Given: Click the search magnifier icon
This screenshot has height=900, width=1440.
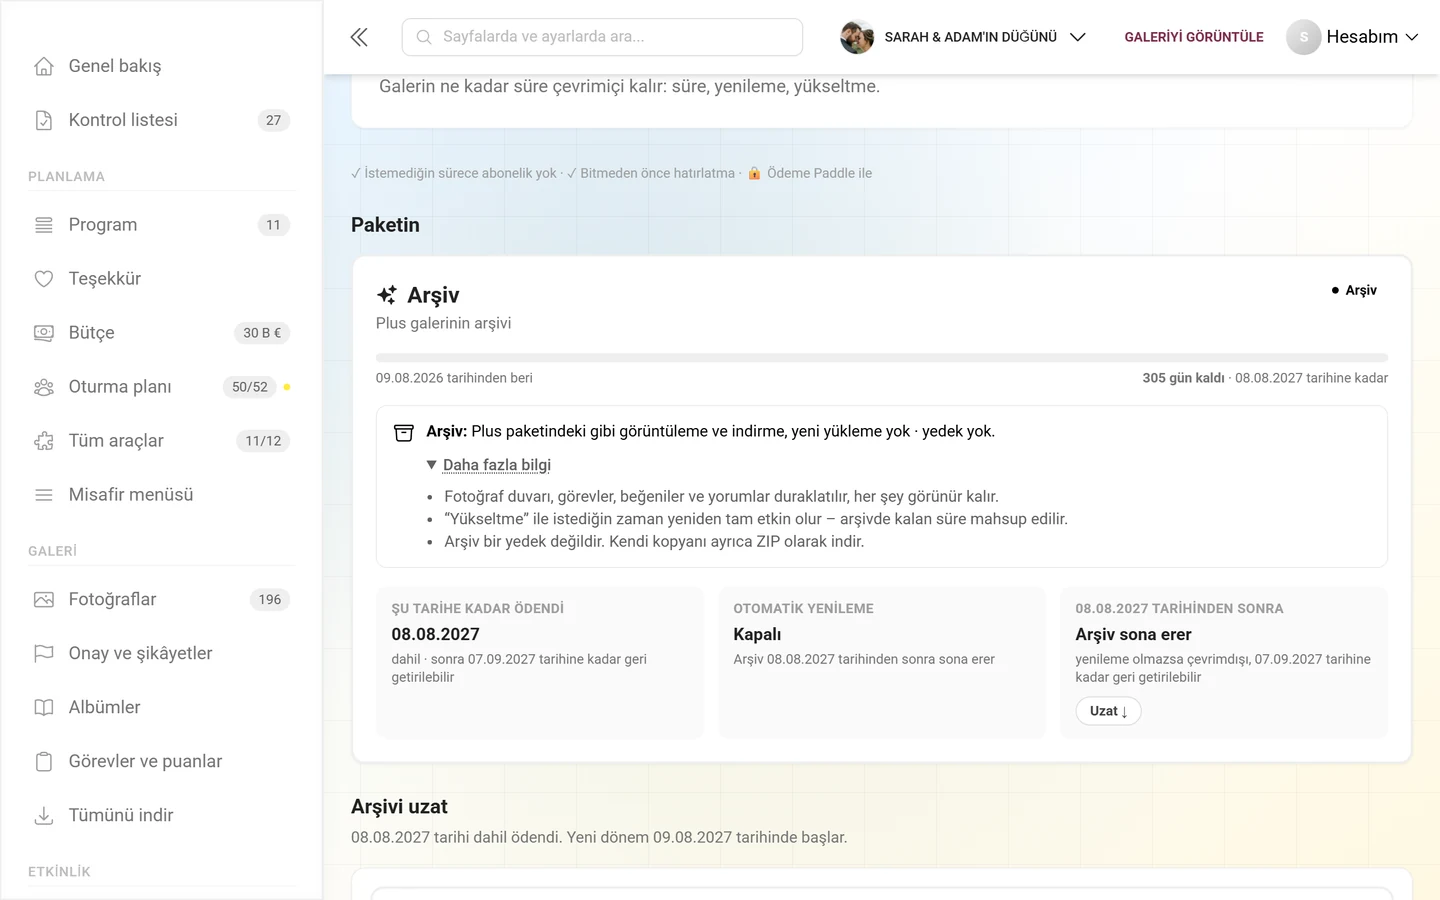Looking at the screenshot, I should pos(424,37).
